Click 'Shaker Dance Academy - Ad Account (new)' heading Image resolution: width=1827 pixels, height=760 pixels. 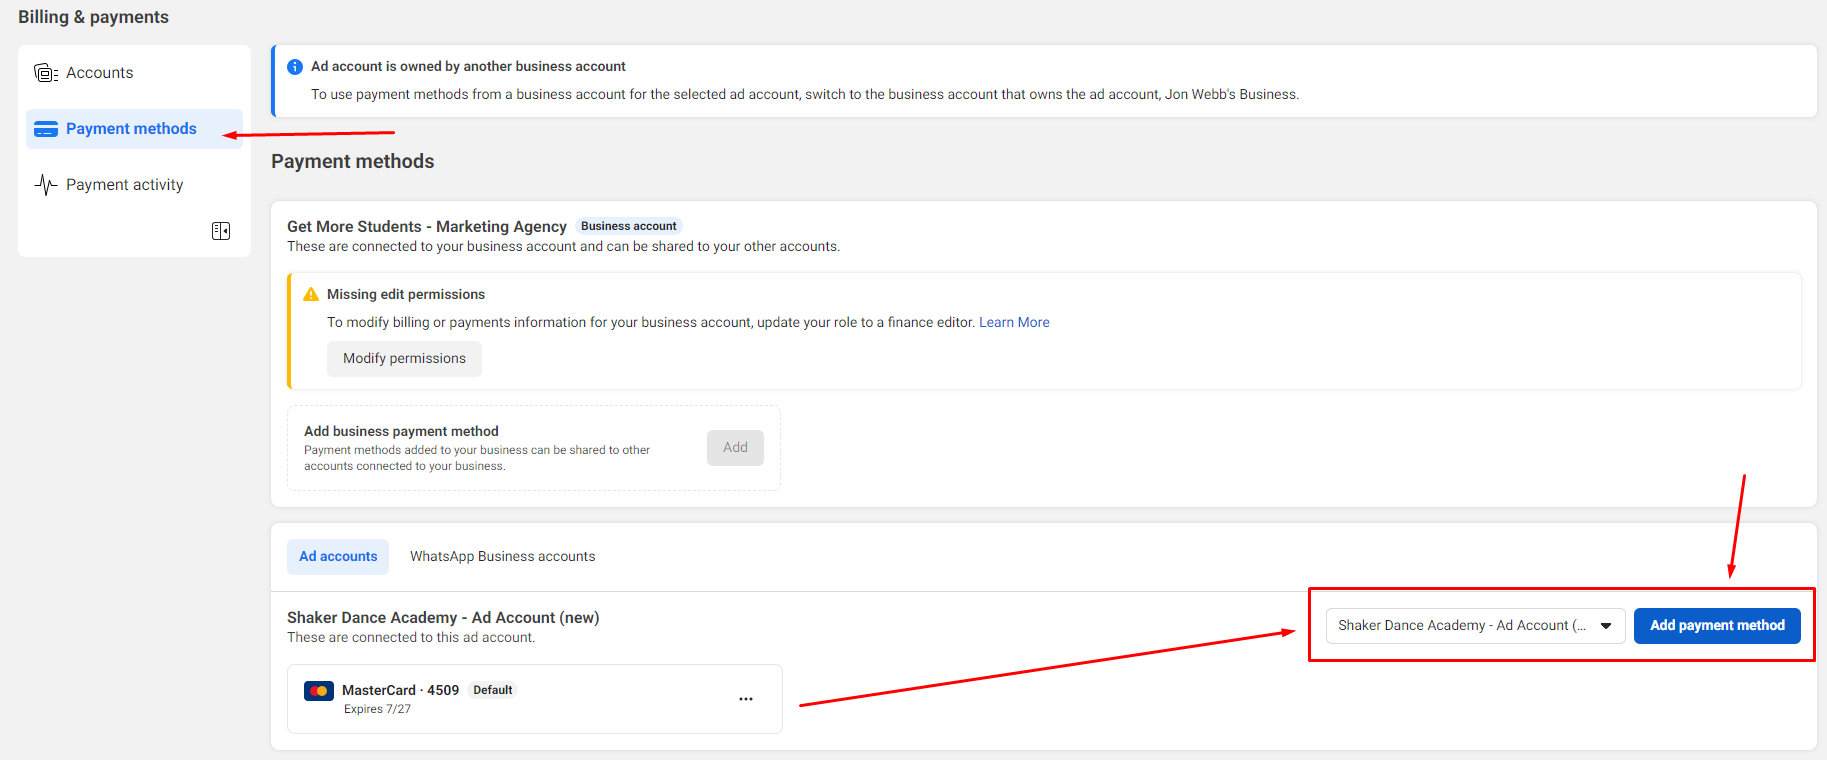coord(443,618)
